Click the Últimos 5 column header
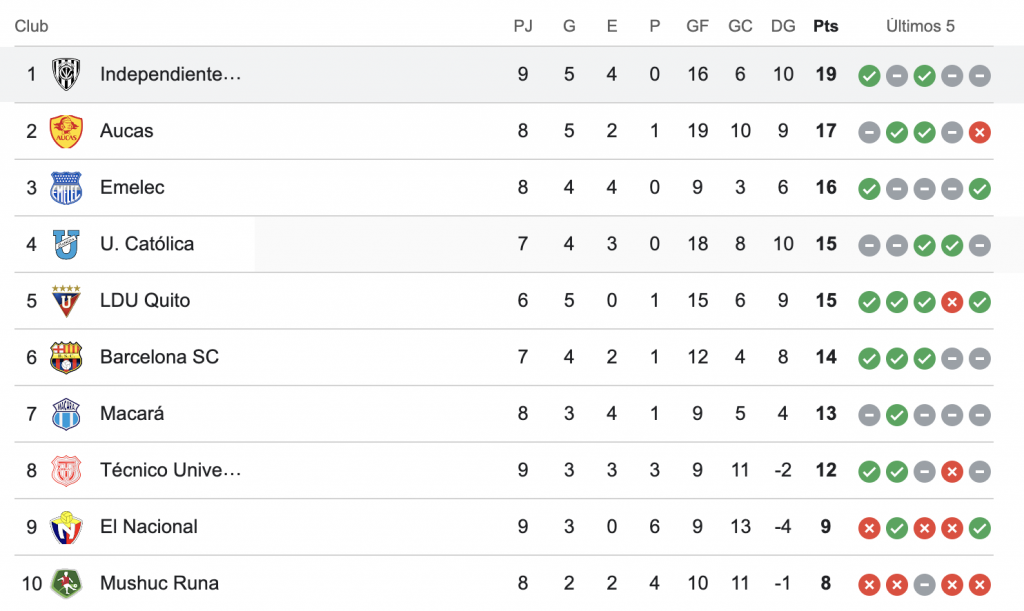The height and width of the screenshot is (611, 1024). (920, 26)
